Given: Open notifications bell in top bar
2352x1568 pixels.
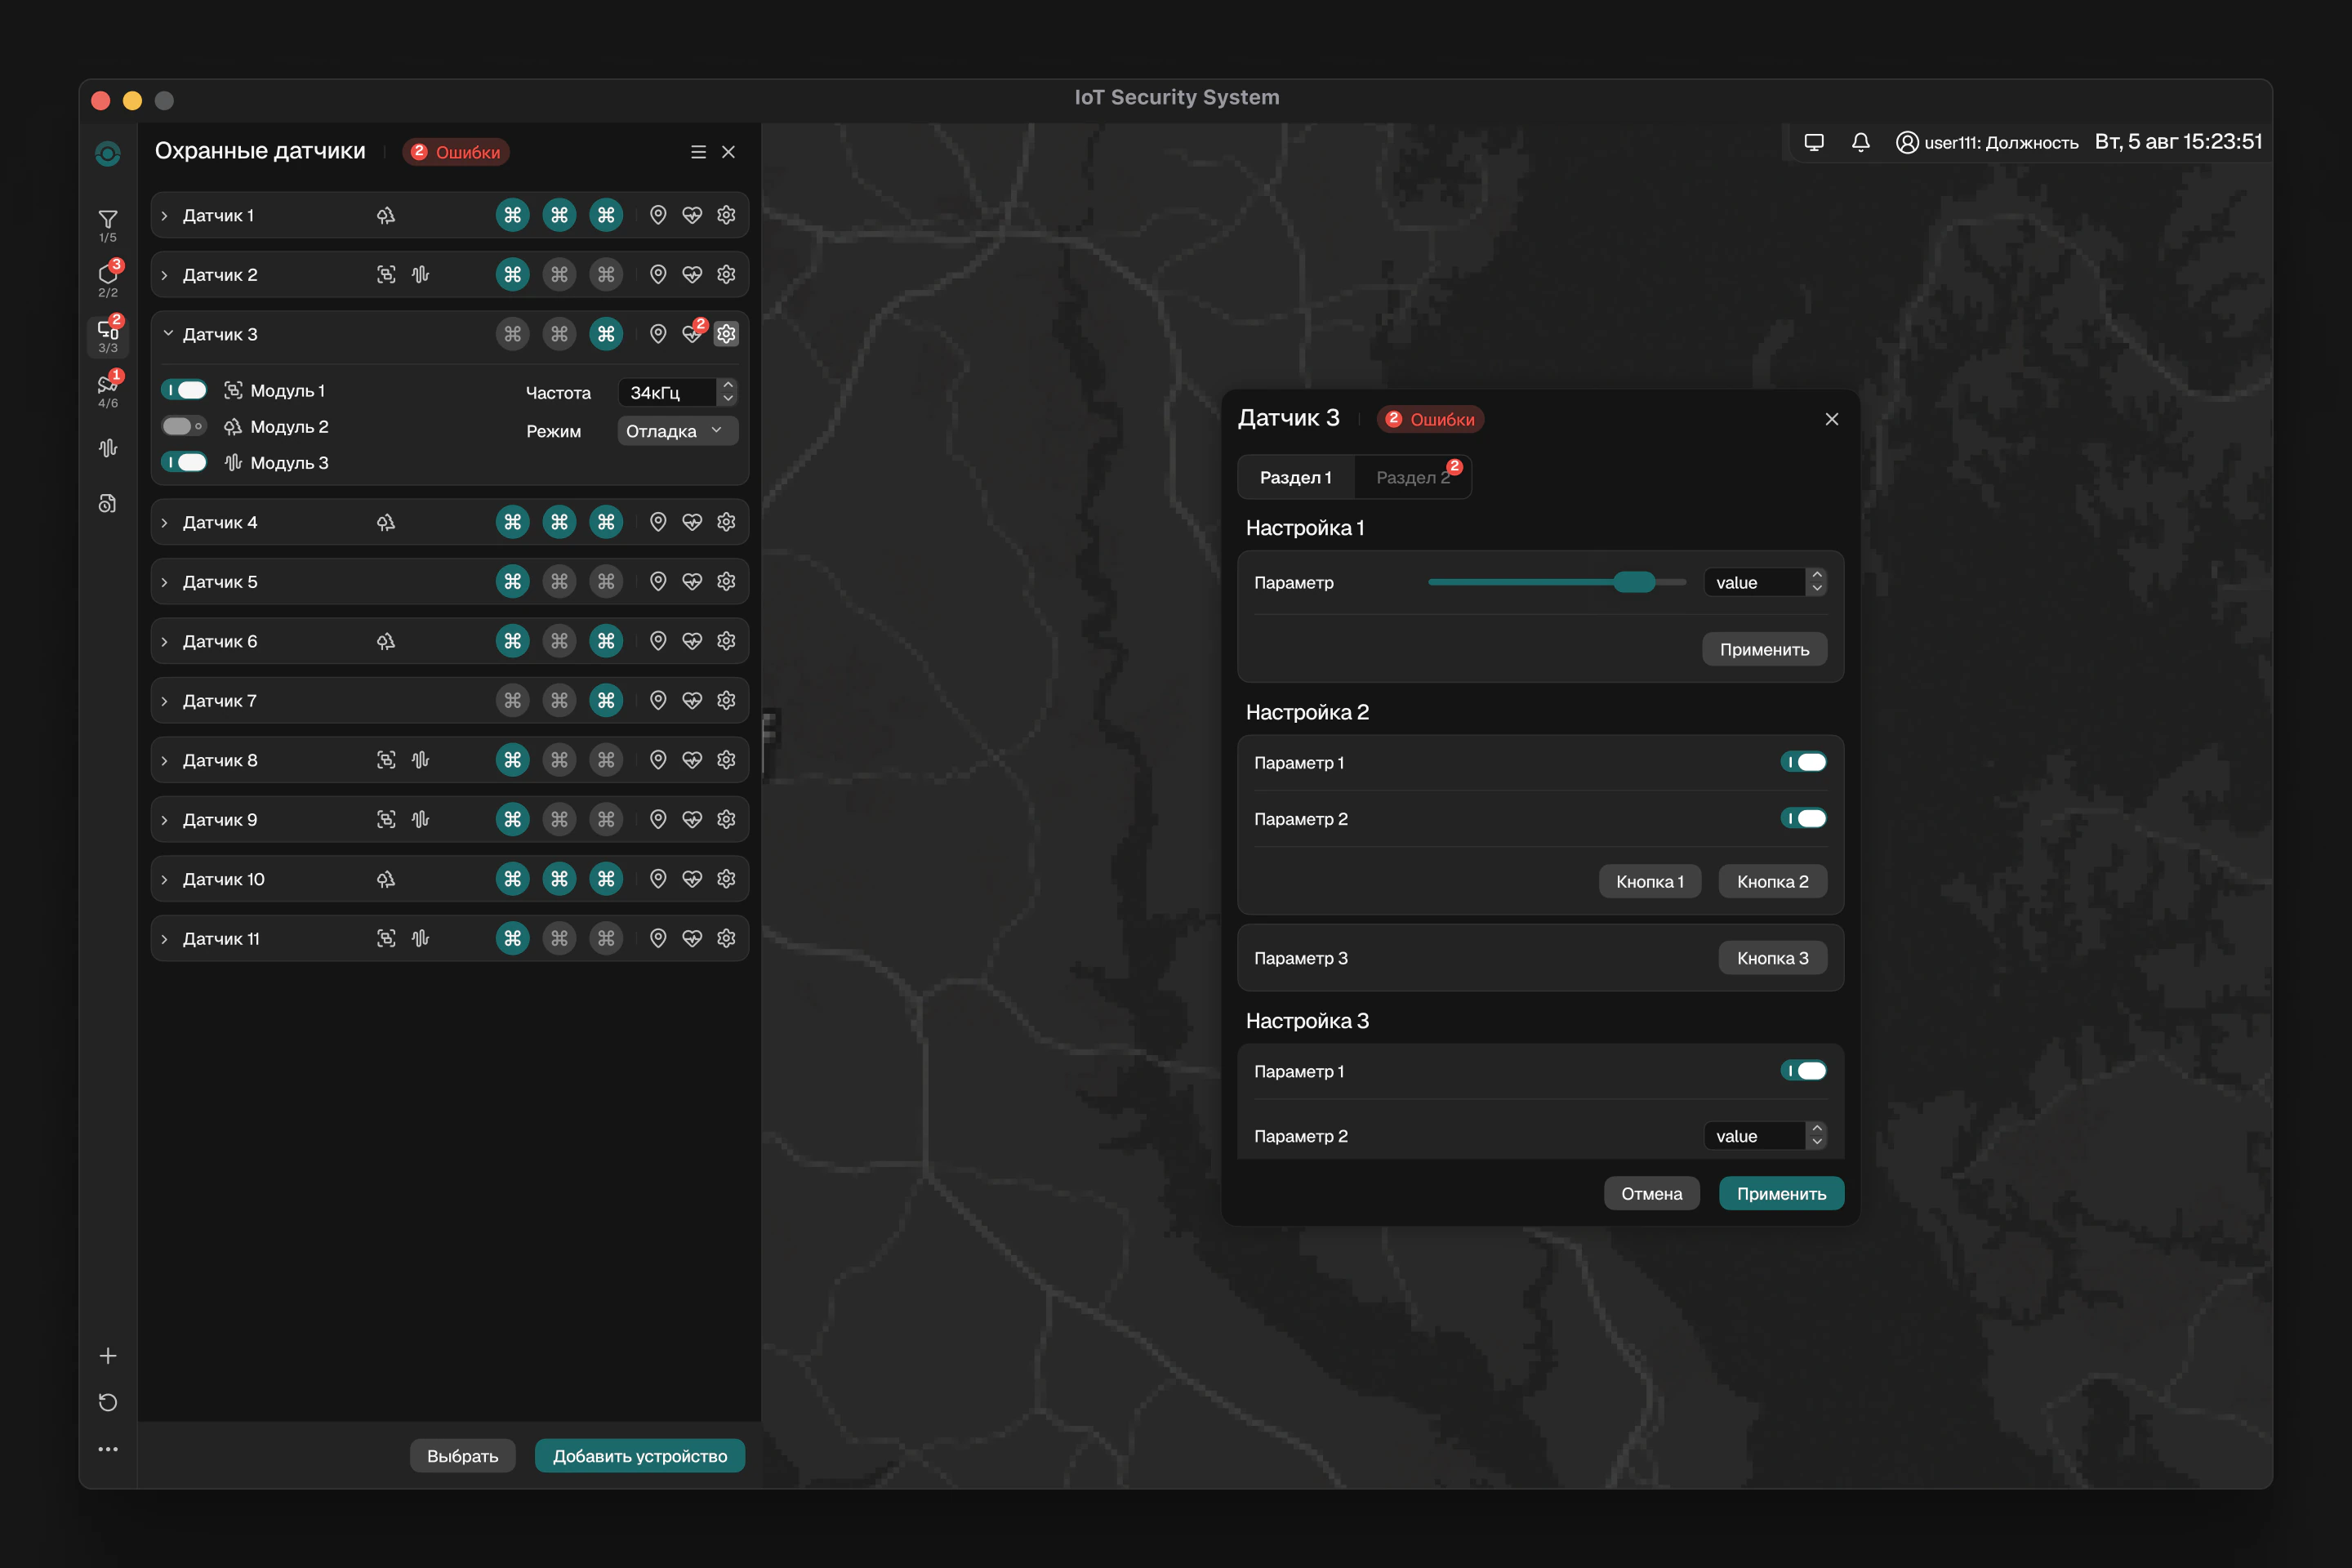Looking at the screenshot, I should tap(1861, 142).
